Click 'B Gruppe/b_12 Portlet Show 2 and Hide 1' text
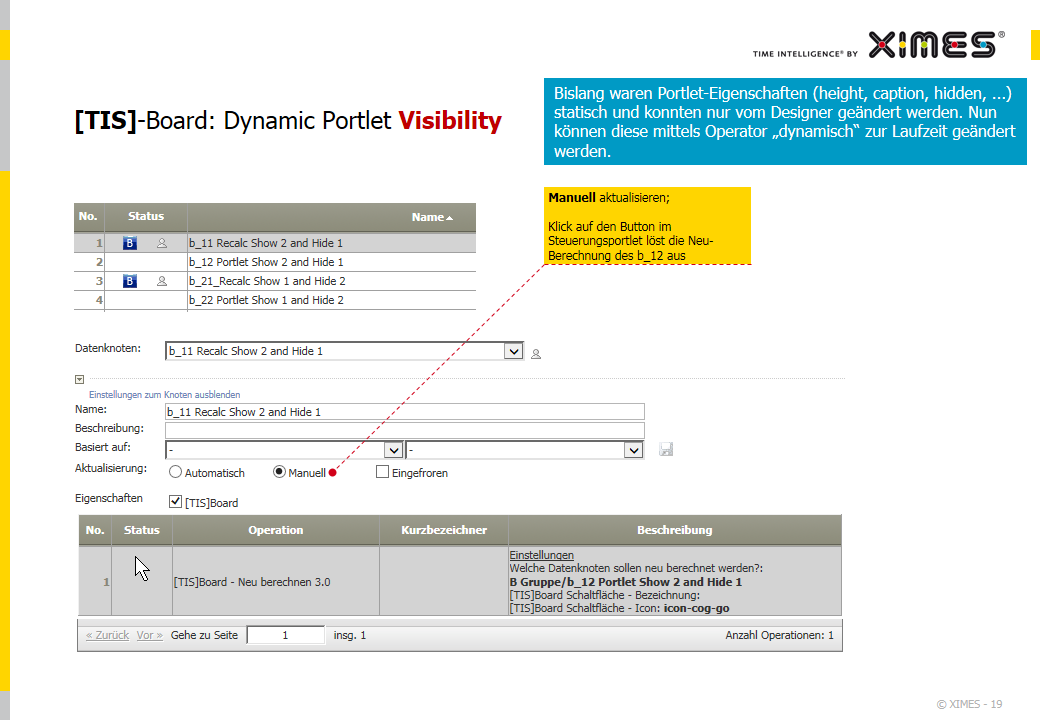1040x720 pixels. pyautogui.click(x=625, y=582)
